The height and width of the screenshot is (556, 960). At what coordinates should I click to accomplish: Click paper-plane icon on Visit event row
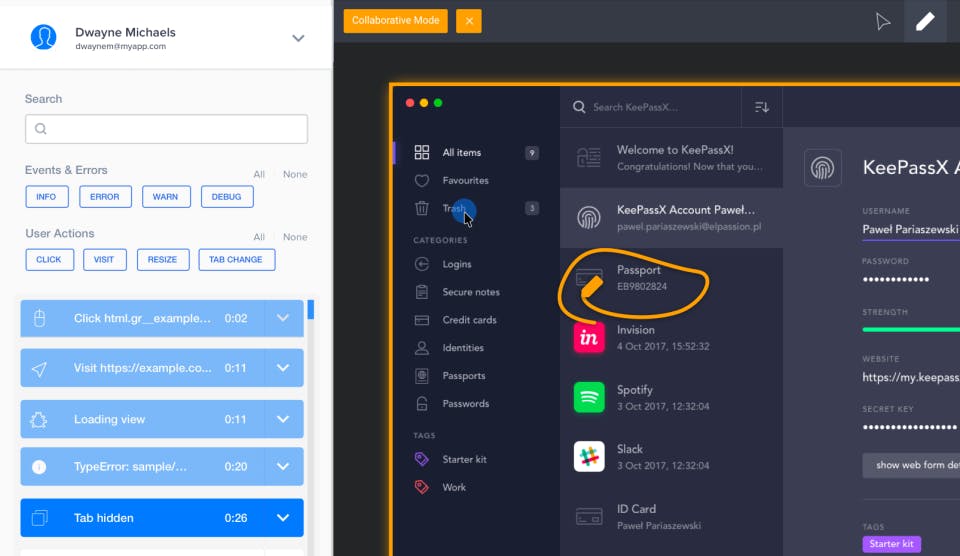click(x=39, y=369)
